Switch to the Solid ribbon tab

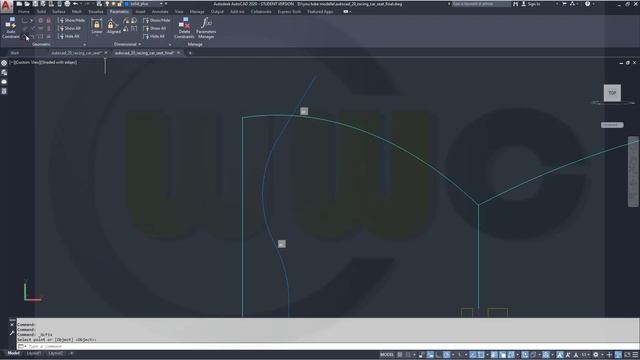(41, 12)
